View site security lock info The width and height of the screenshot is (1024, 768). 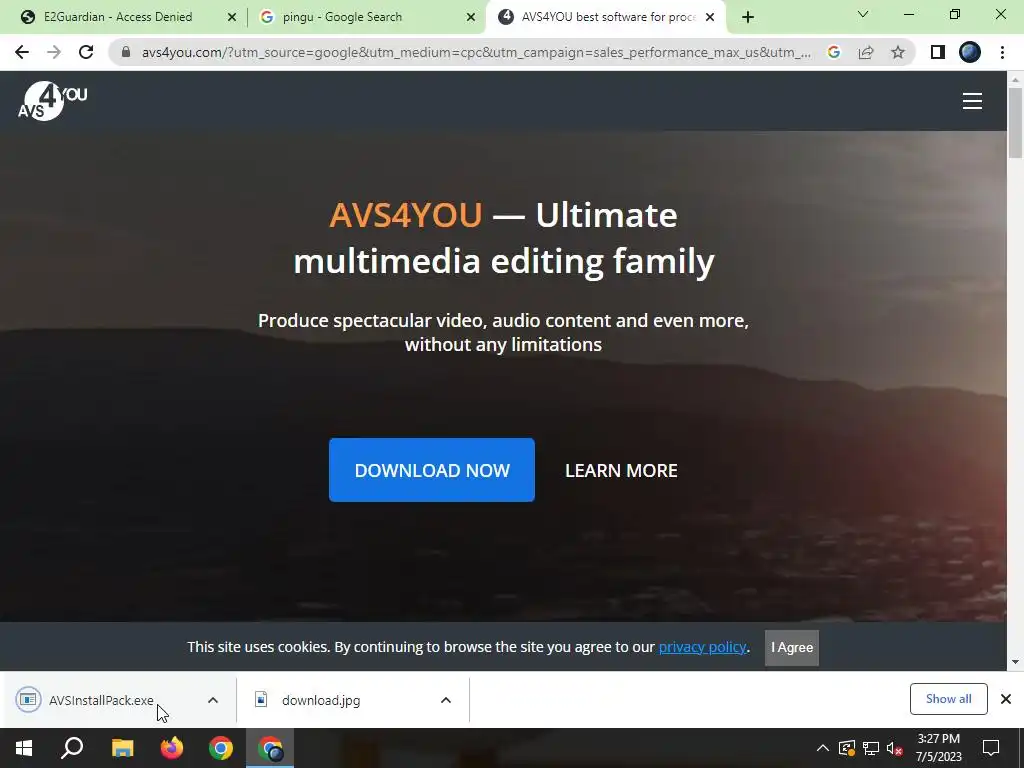(126, 52)
